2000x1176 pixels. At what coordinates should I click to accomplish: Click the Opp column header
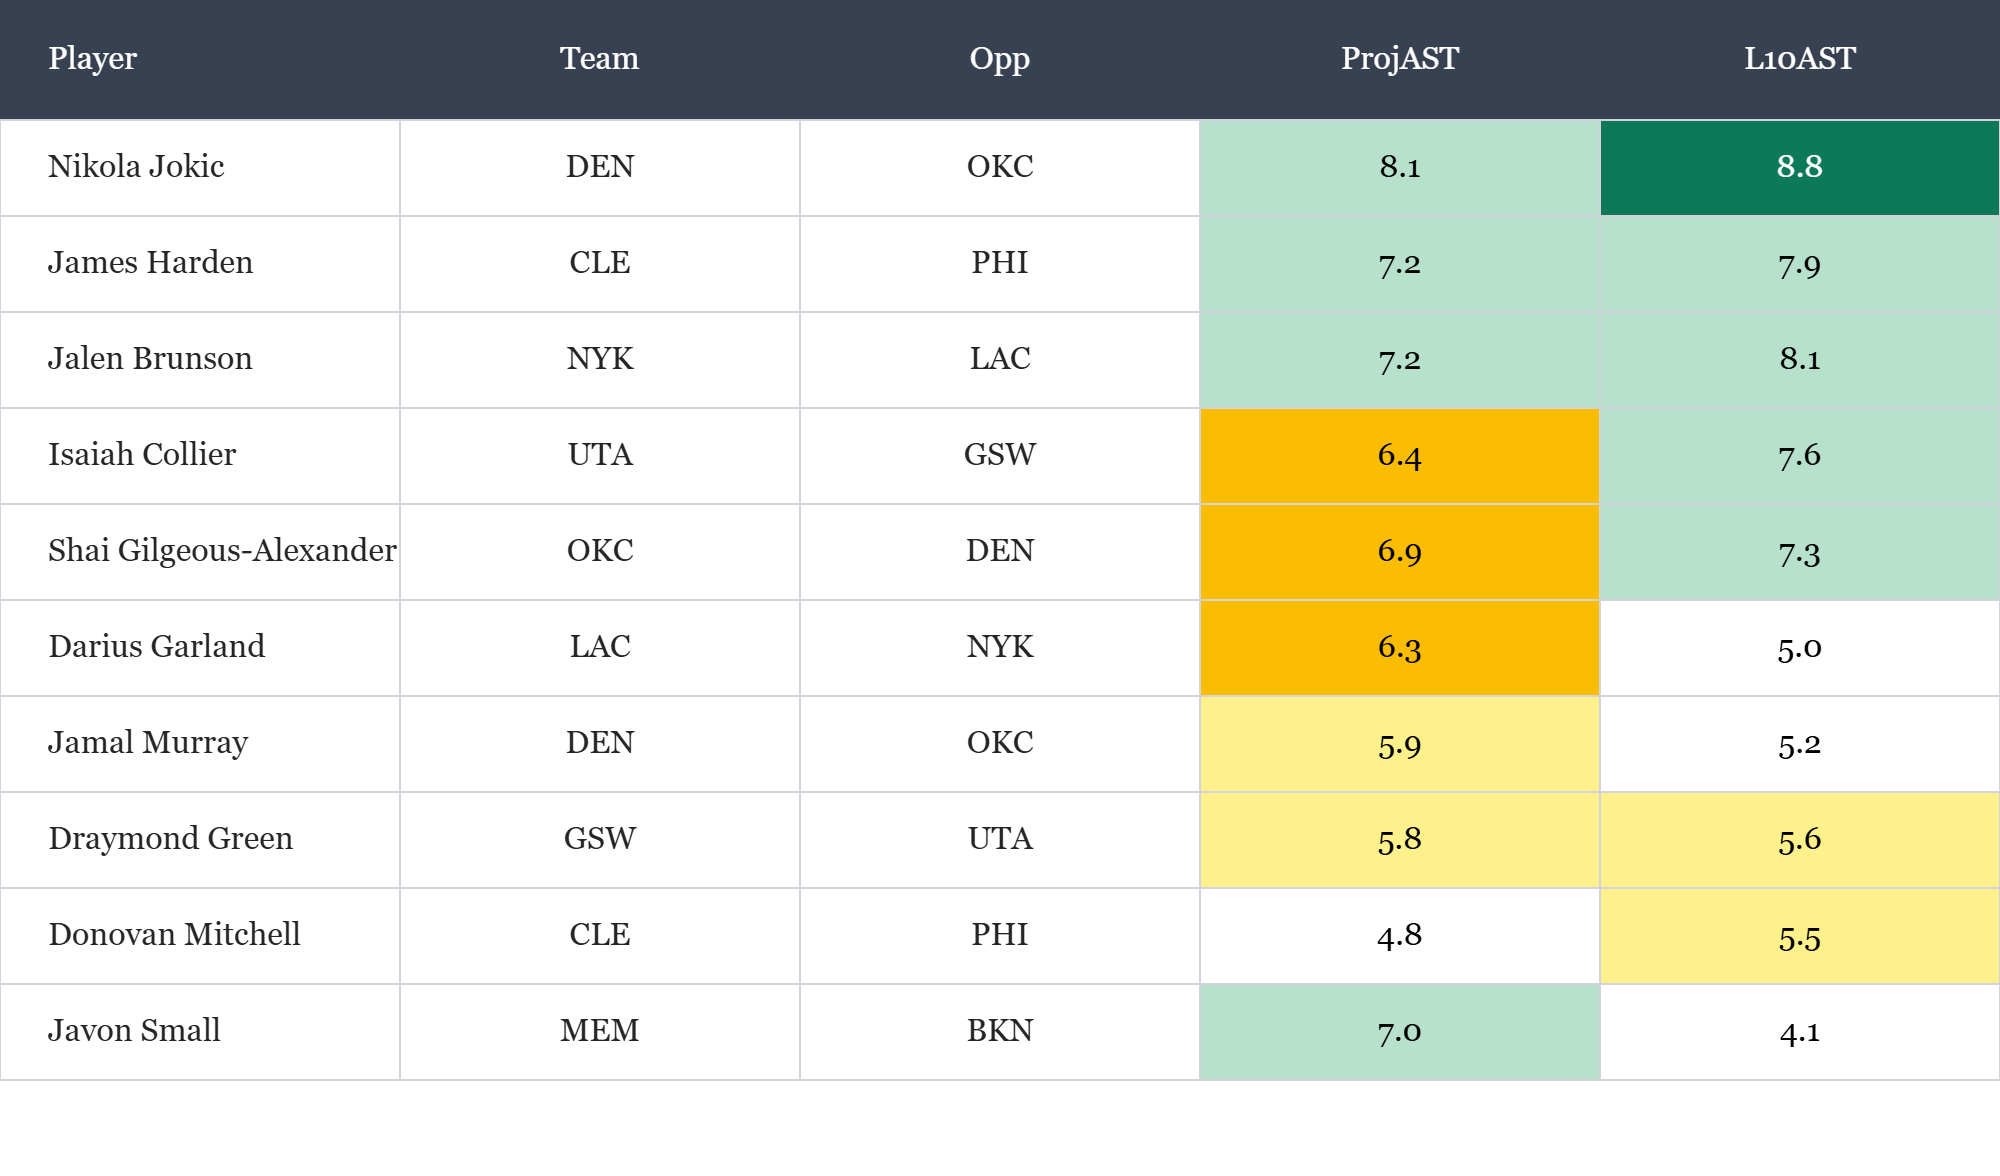[999, 59]
